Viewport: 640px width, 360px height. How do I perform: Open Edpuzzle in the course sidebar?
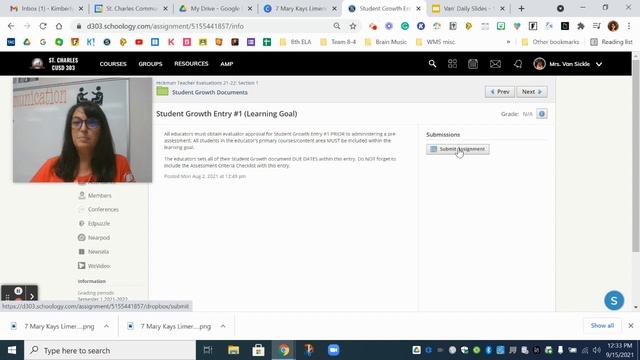(x=98, y=223)
